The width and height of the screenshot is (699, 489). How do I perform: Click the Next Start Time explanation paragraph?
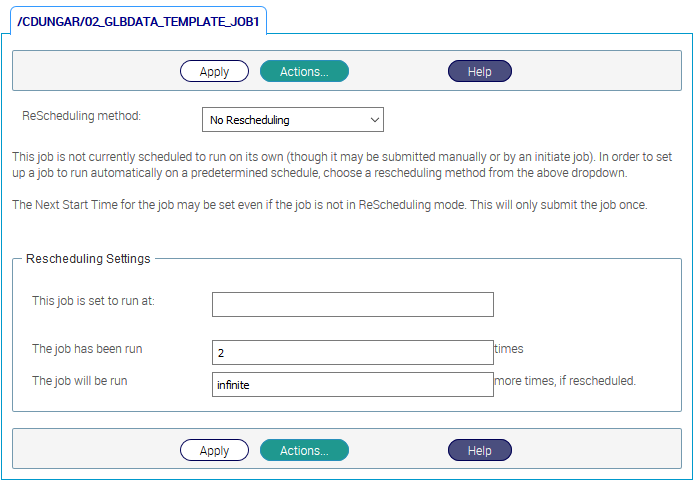[329, 205]
